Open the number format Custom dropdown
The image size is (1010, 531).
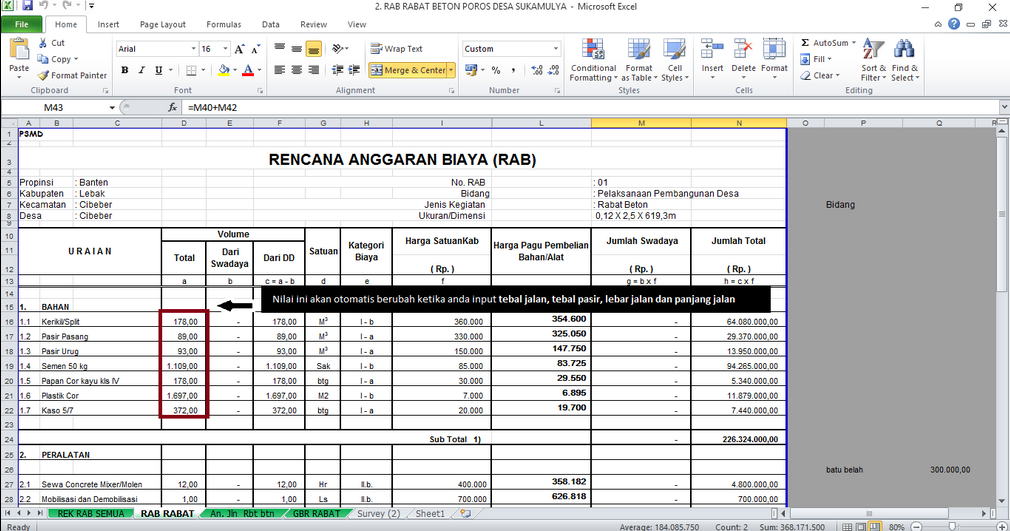coord(556,49)
